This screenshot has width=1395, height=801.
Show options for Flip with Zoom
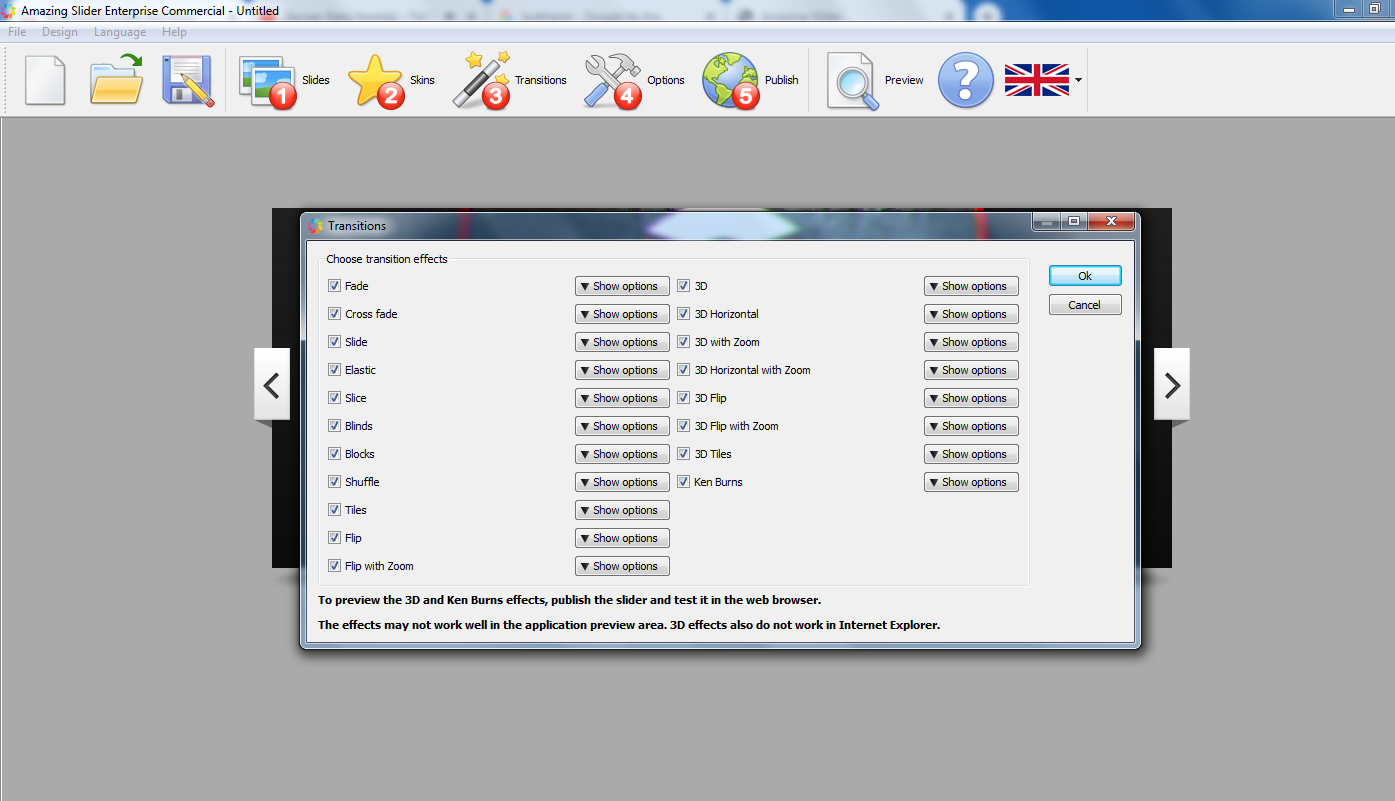point(622,566)
